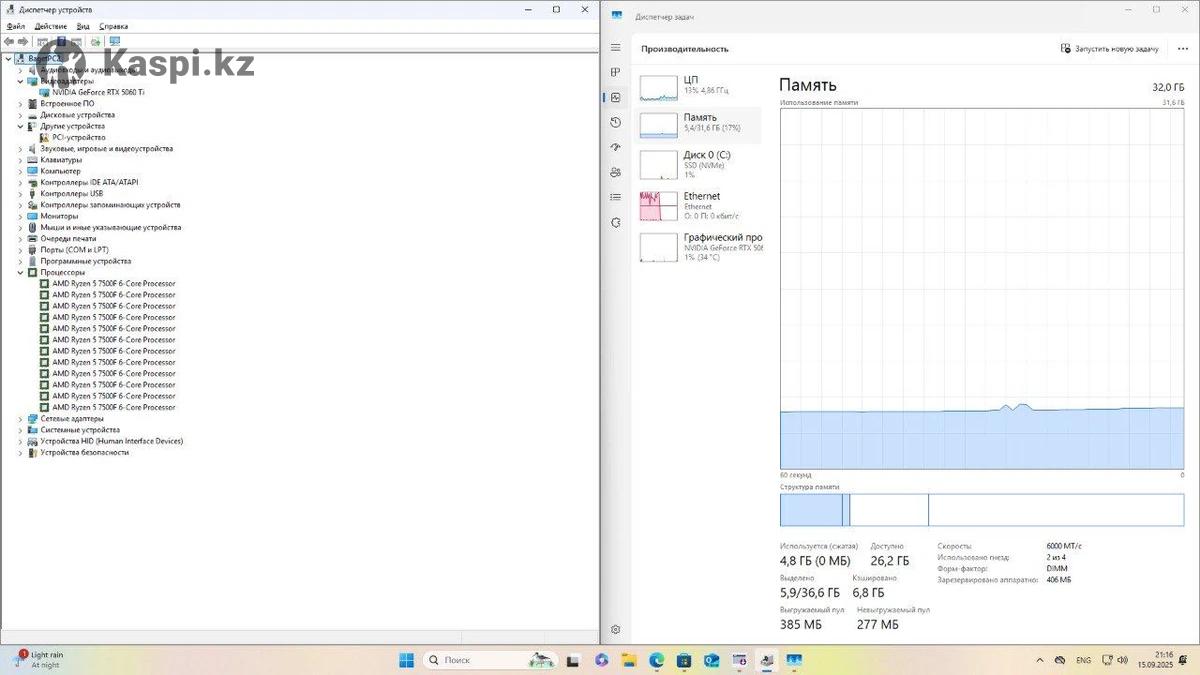Click Запустить новую задачу button

(x=1110, y=49)
